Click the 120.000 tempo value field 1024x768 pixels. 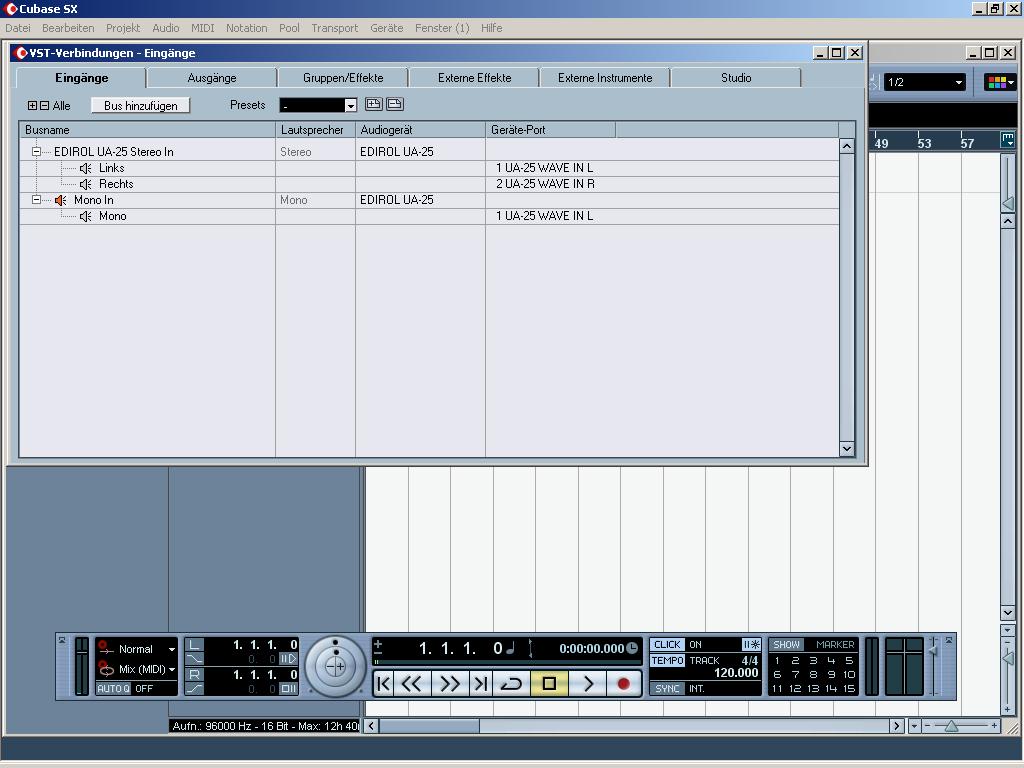[736, 673]
